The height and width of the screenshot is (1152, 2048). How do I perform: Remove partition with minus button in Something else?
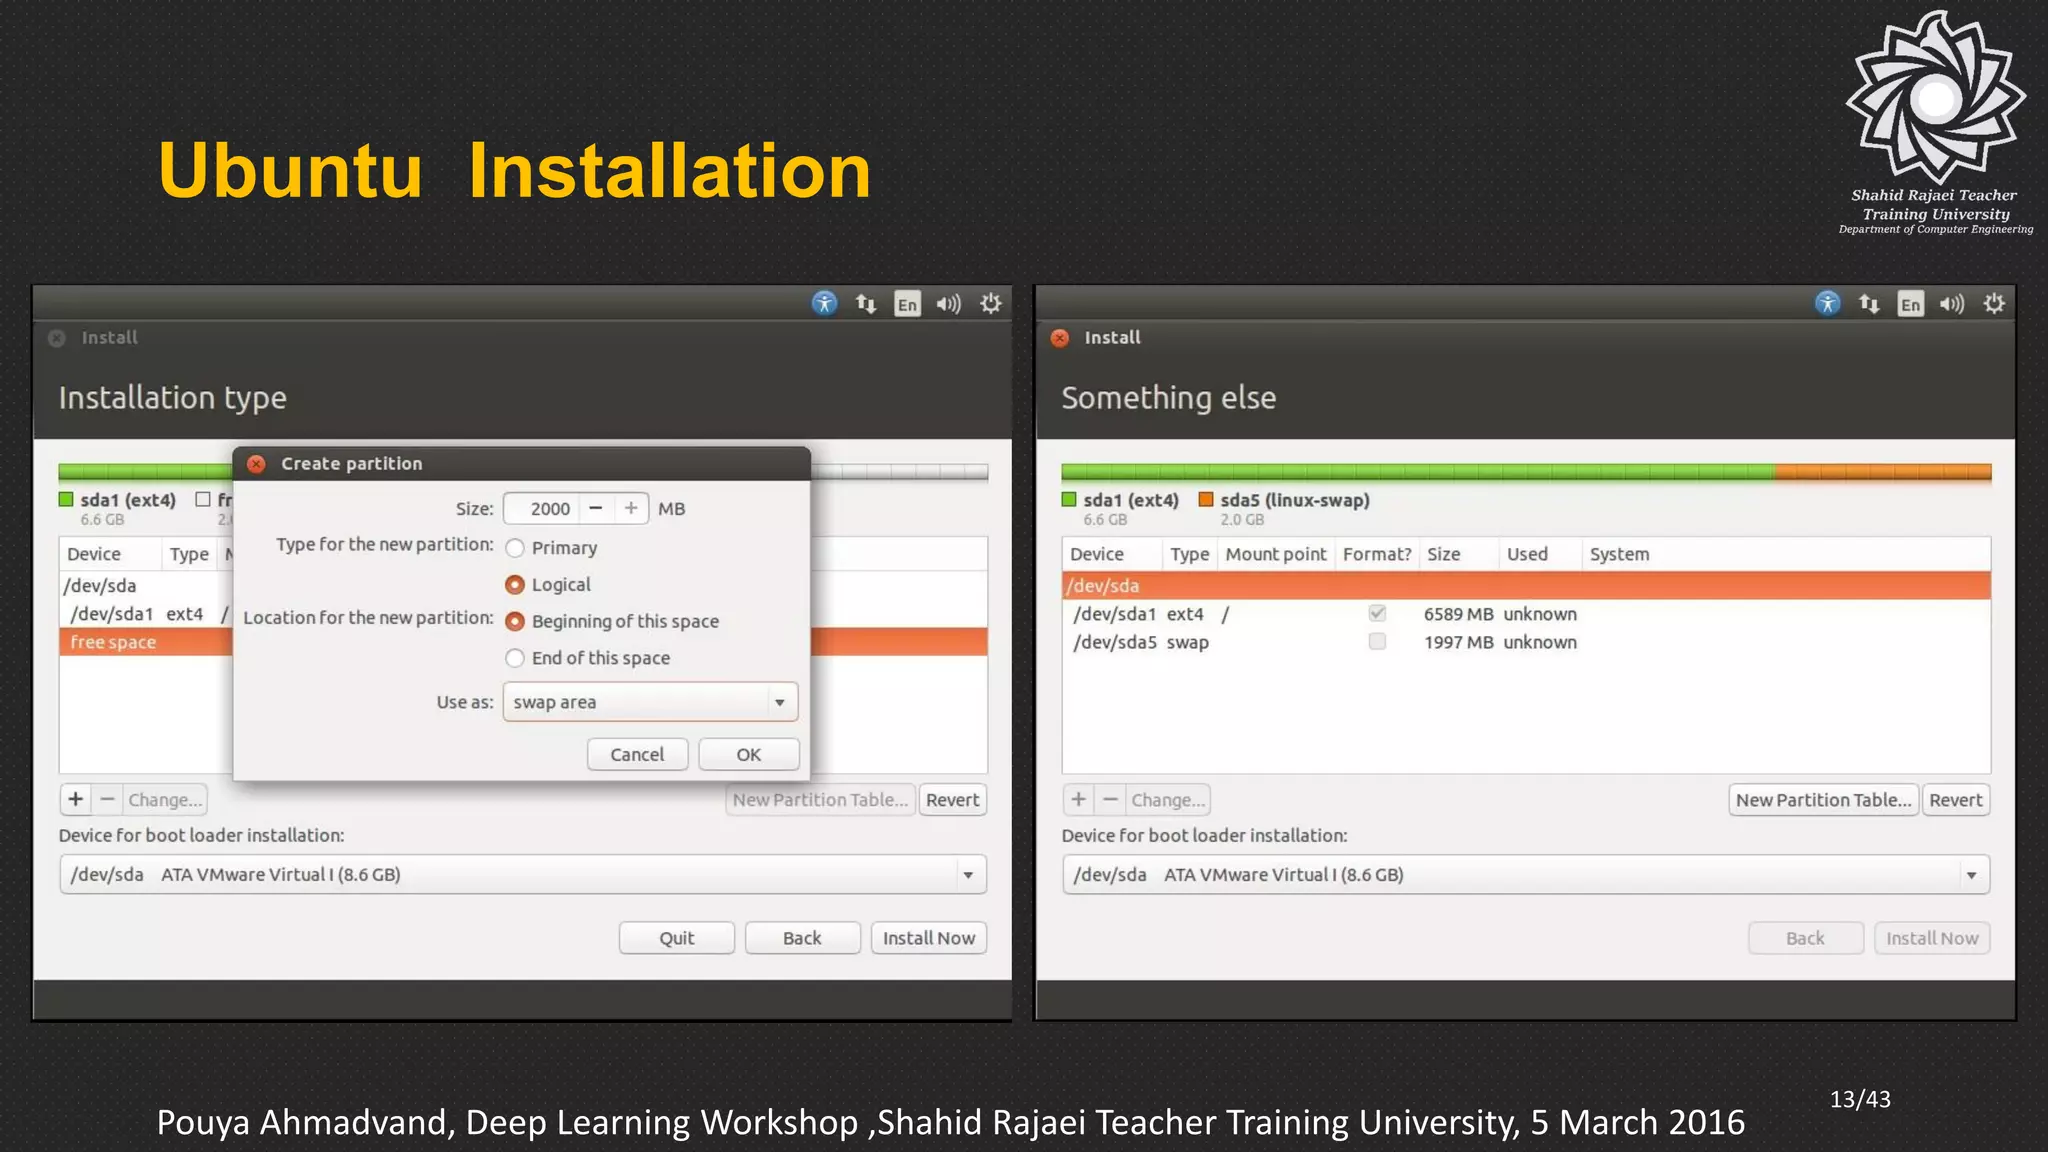(1110, 799)
